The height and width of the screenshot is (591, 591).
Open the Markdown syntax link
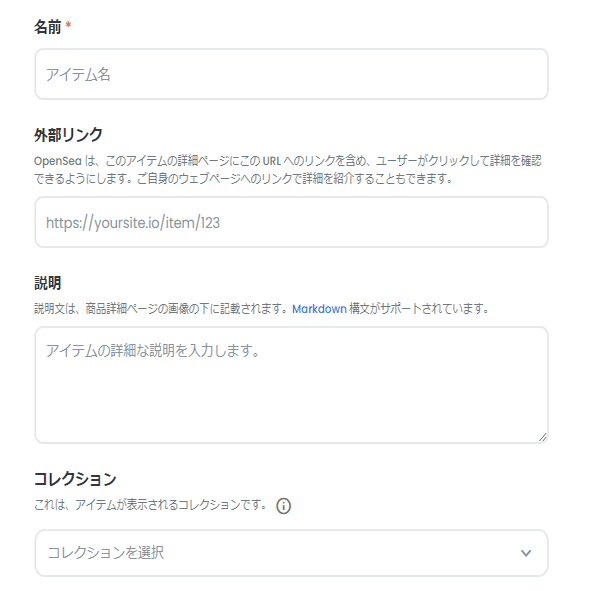(319, 309)
